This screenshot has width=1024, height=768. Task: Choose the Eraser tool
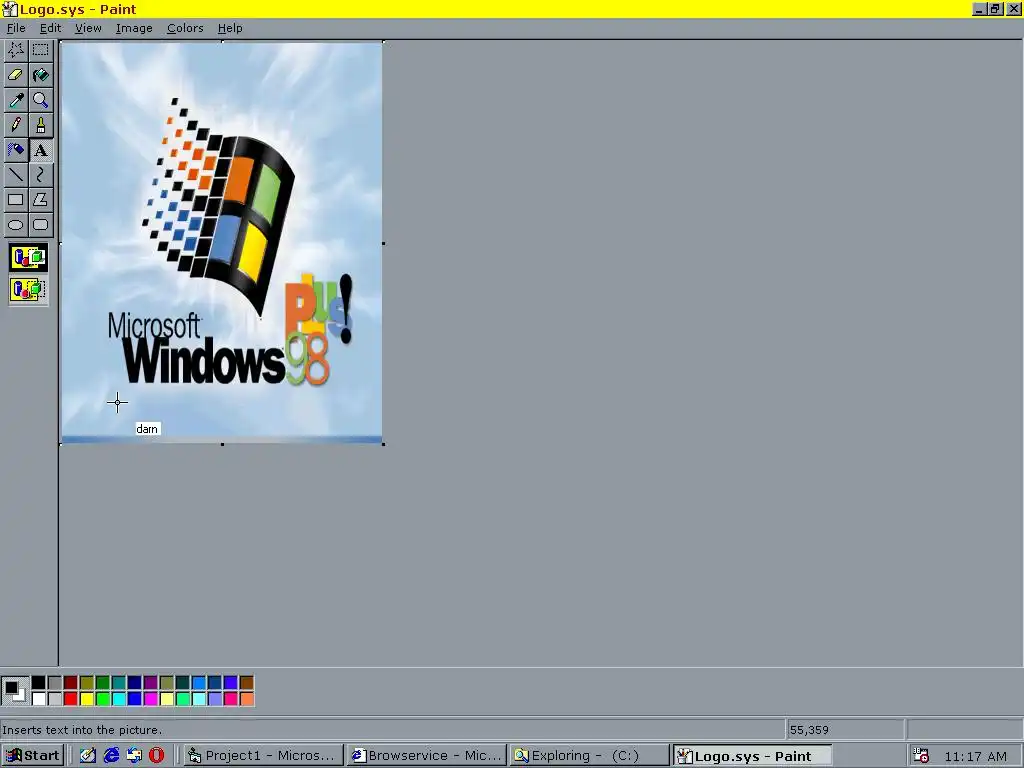[16, 75]
